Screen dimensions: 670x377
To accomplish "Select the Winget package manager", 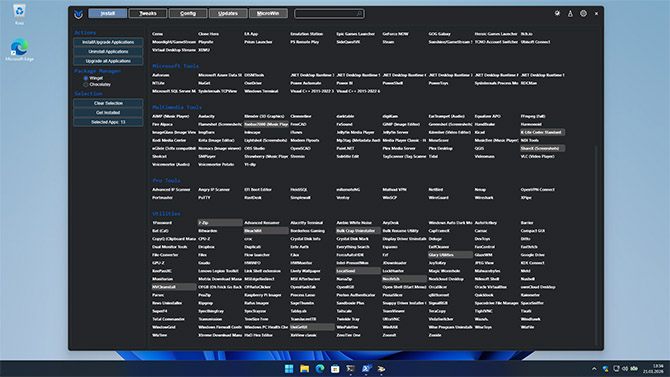I will point(94,78).
